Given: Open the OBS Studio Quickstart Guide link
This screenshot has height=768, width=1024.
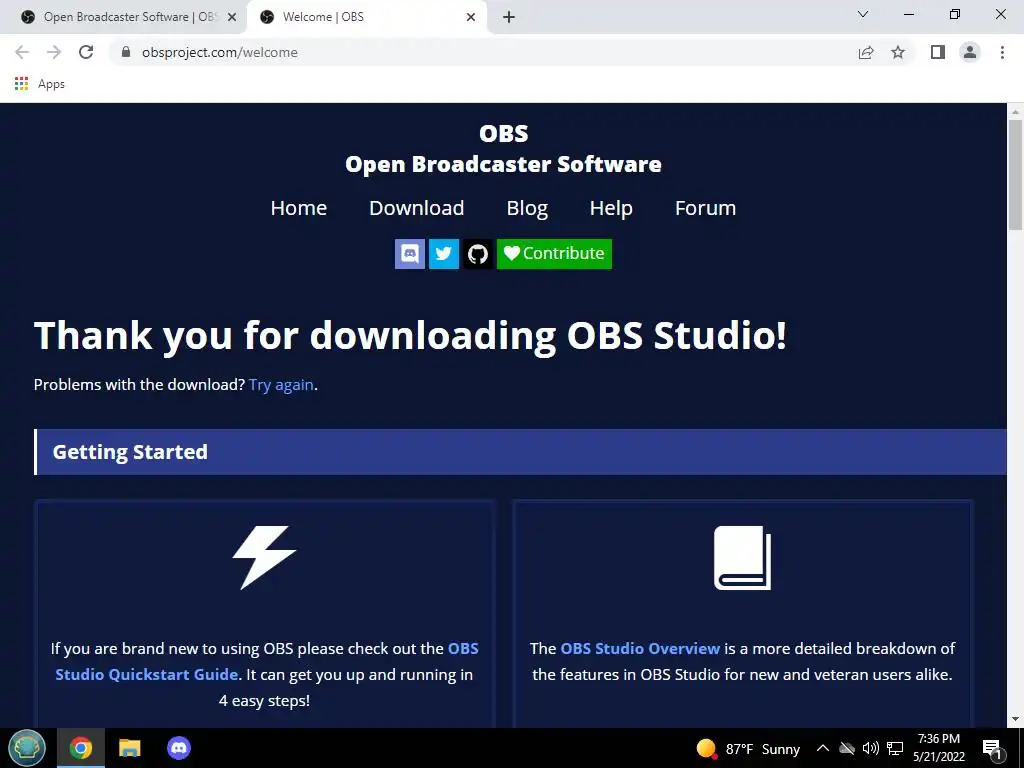Looking at the screenshot, I should (x=266, y=662).
